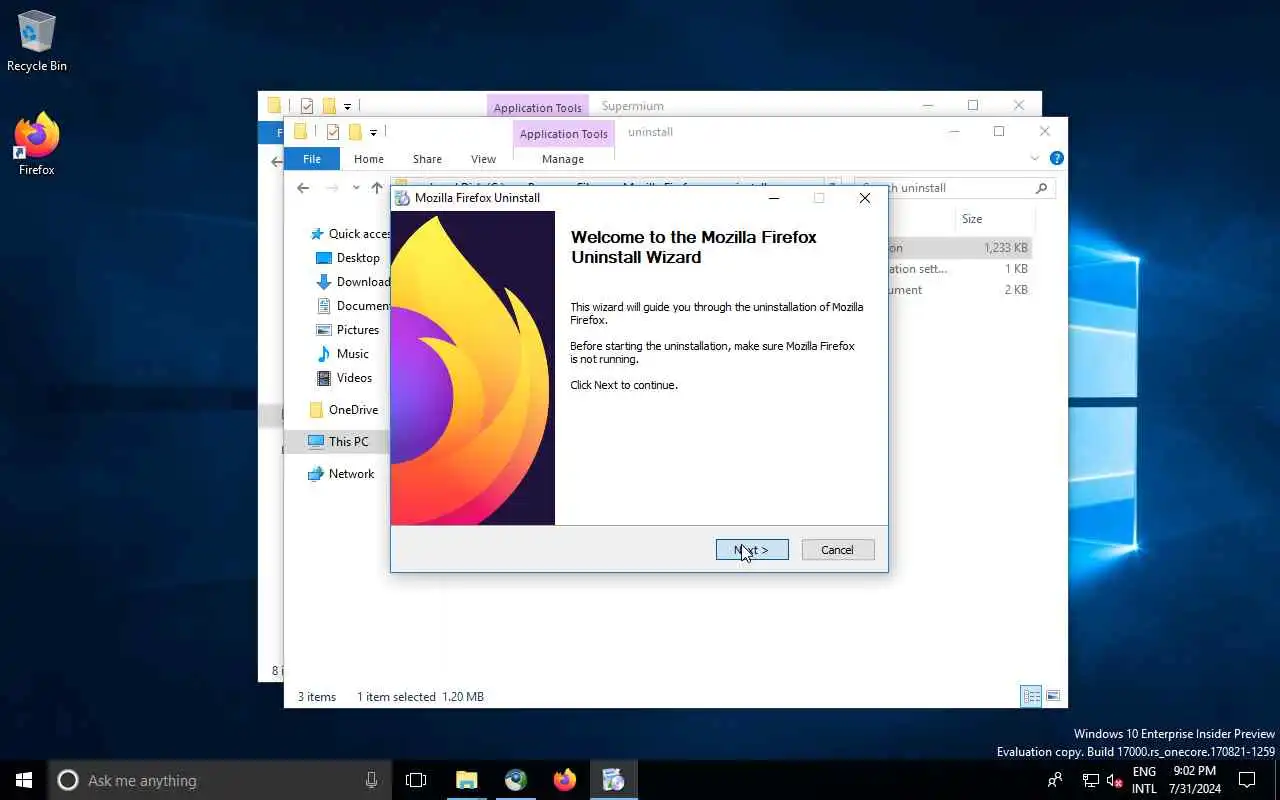Maximize the uninstall Explorer window
The width and height of the screenshot is (1280, 800).
pyautogui.click(x=998, y=132)
